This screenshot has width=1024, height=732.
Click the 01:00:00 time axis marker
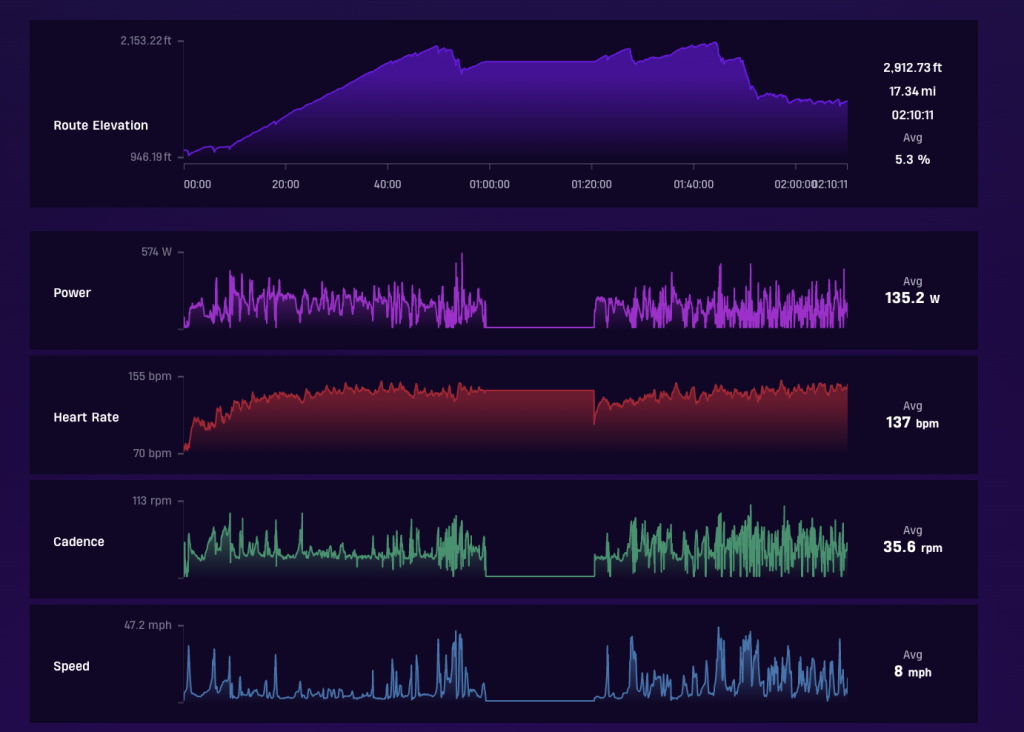[489, 184]
